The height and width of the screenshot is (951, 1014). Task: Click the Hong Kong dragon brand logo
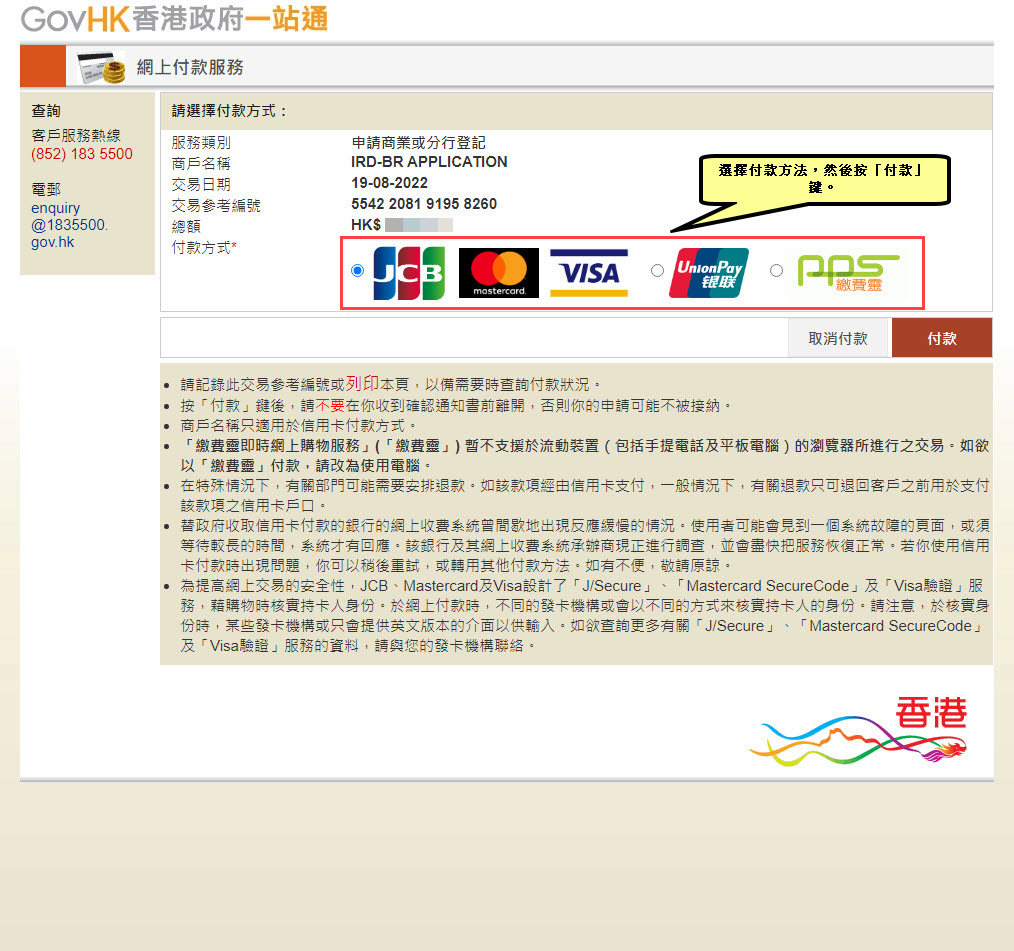pos(858,731)
